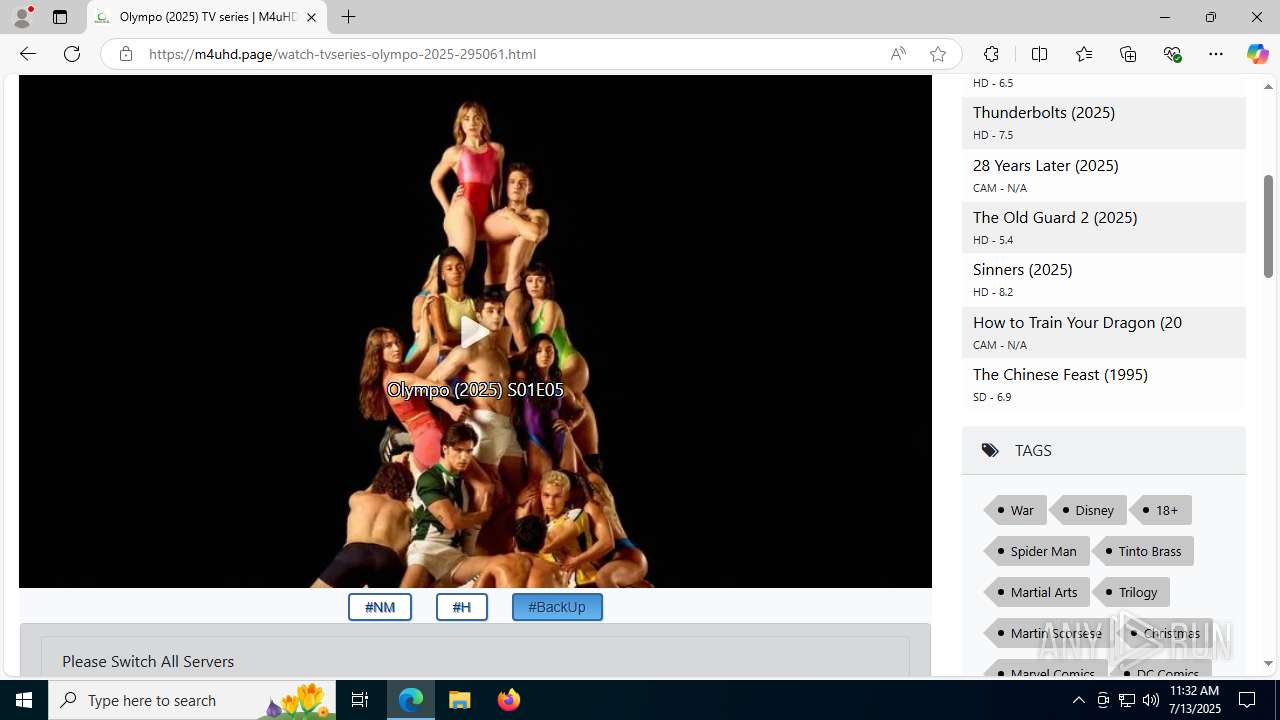
Task: Open The Chinese Feast (1995) link
Action: click(x=1060, y=374)
